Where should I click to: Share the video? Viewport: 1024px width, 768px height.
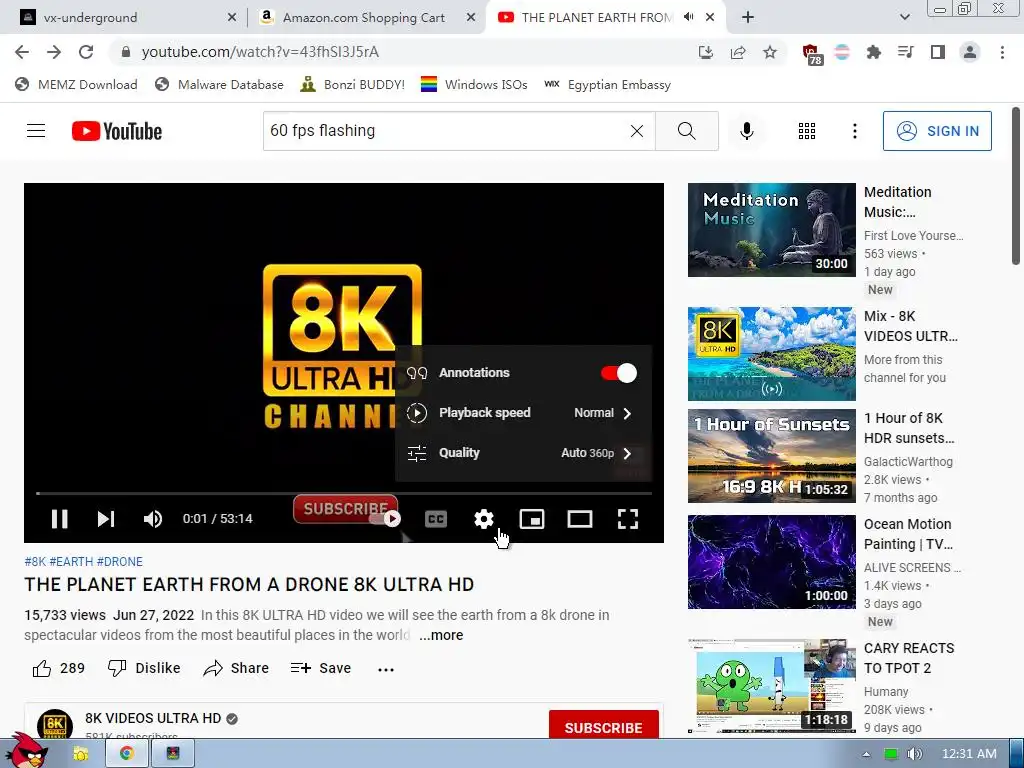(236, 668)
